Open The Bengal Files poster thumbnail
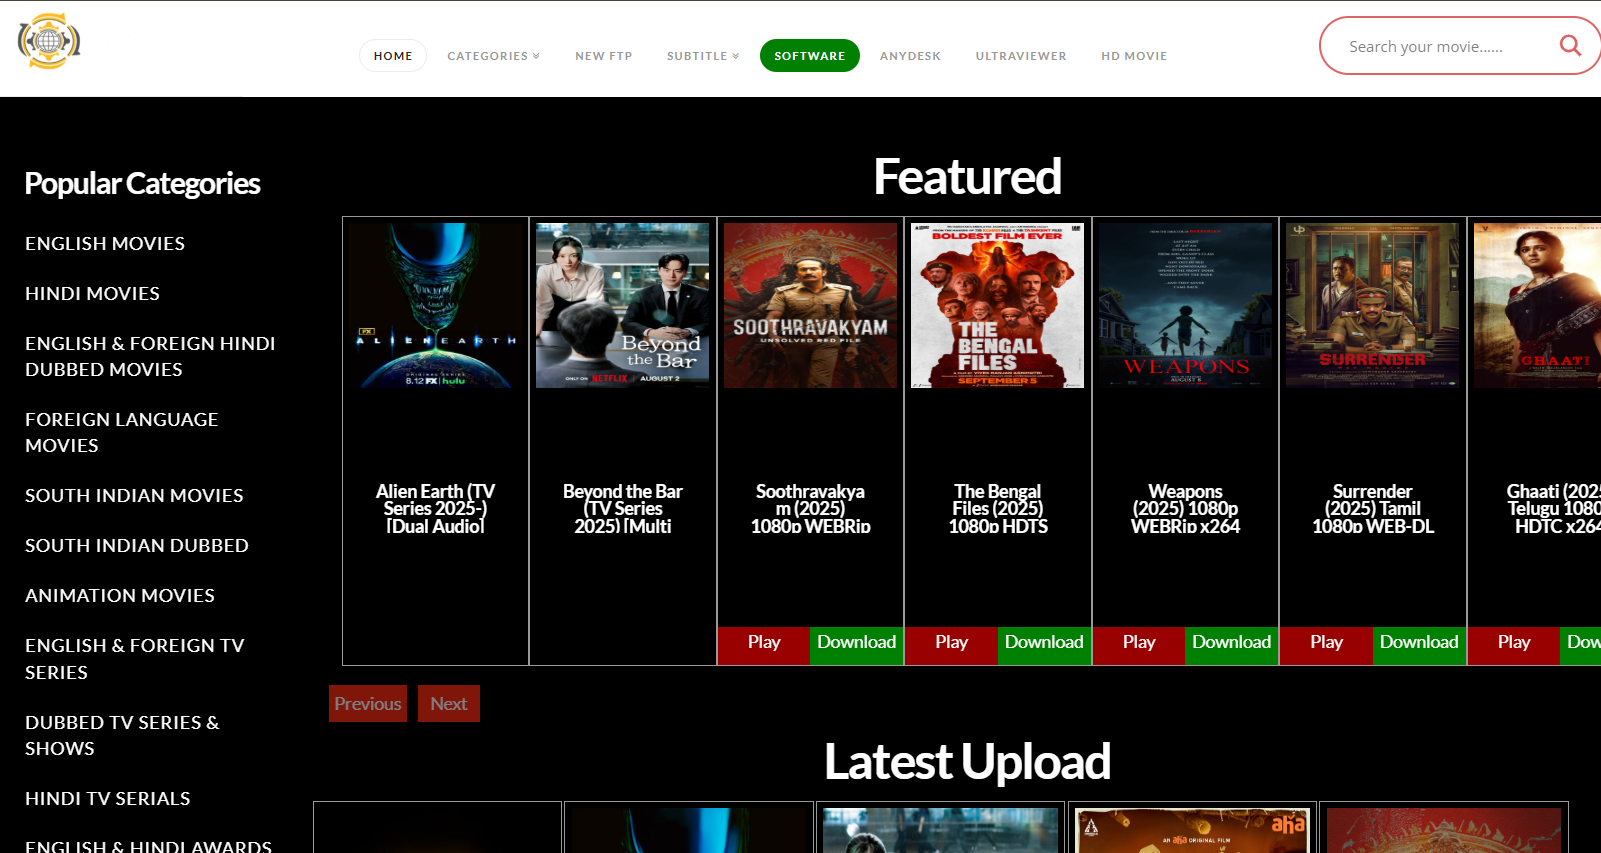1601x853 pixels. click(997, 305)
